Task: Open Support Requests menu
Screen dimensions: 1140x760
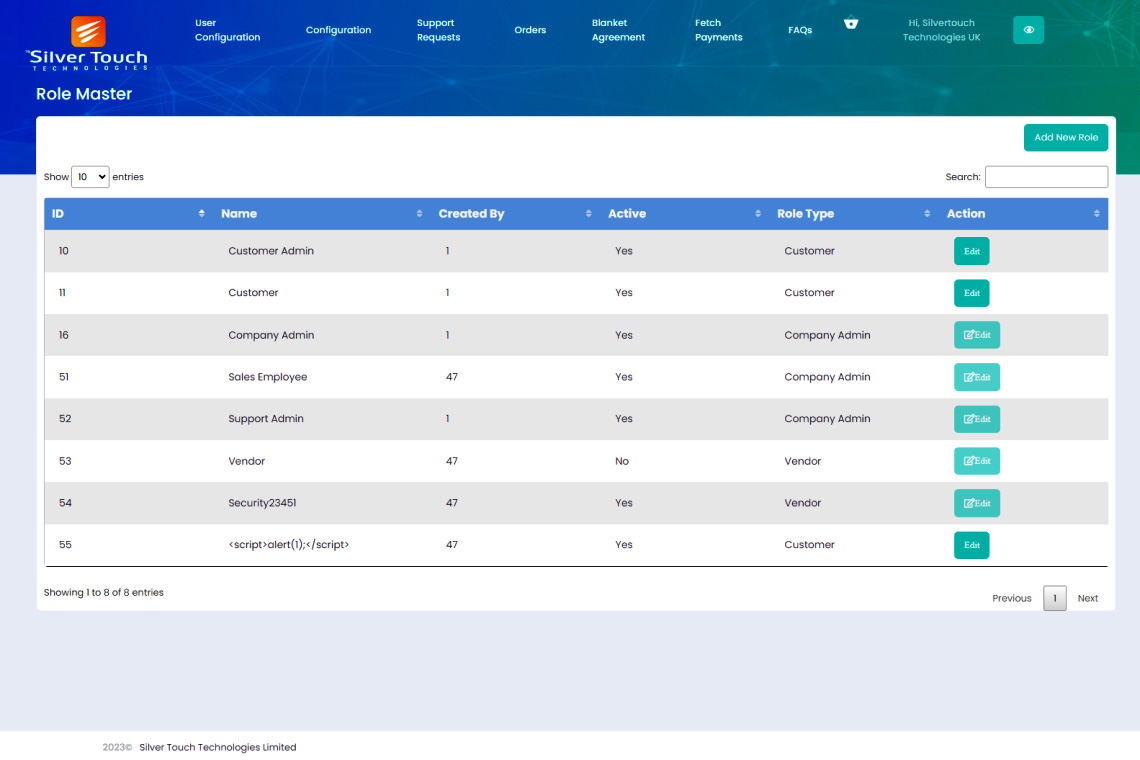Action: 438,30
